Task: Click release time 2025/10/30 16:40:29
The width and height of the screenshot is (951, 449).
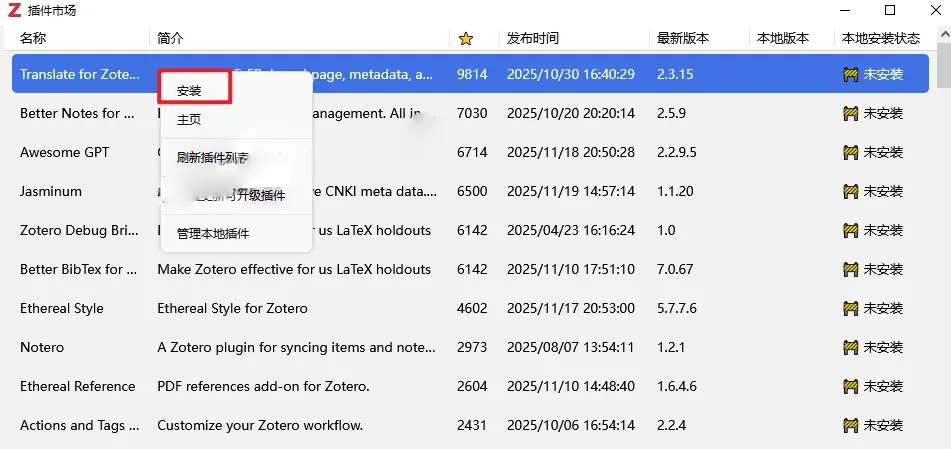Action: tap(571, 74)
